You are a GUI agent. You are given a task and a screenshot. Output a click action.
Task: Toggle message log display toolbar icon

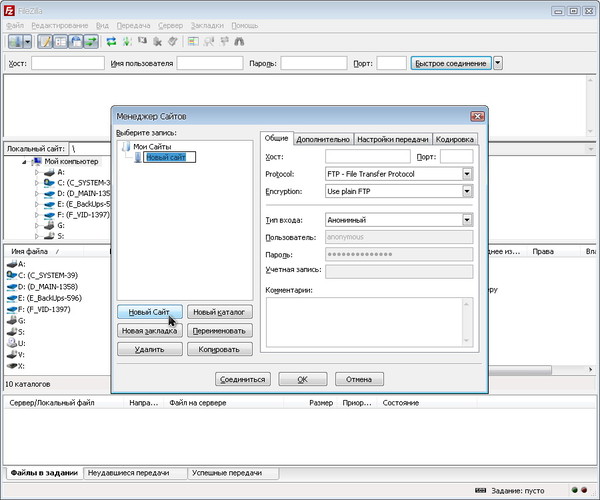(x=45, y=41)
